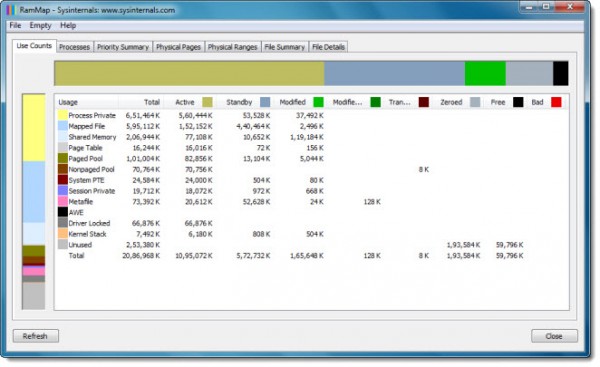Click the Zeroed gray color swatch
Image resolution: width=600 pixels, height=367 pixels.
coord(475,102)
